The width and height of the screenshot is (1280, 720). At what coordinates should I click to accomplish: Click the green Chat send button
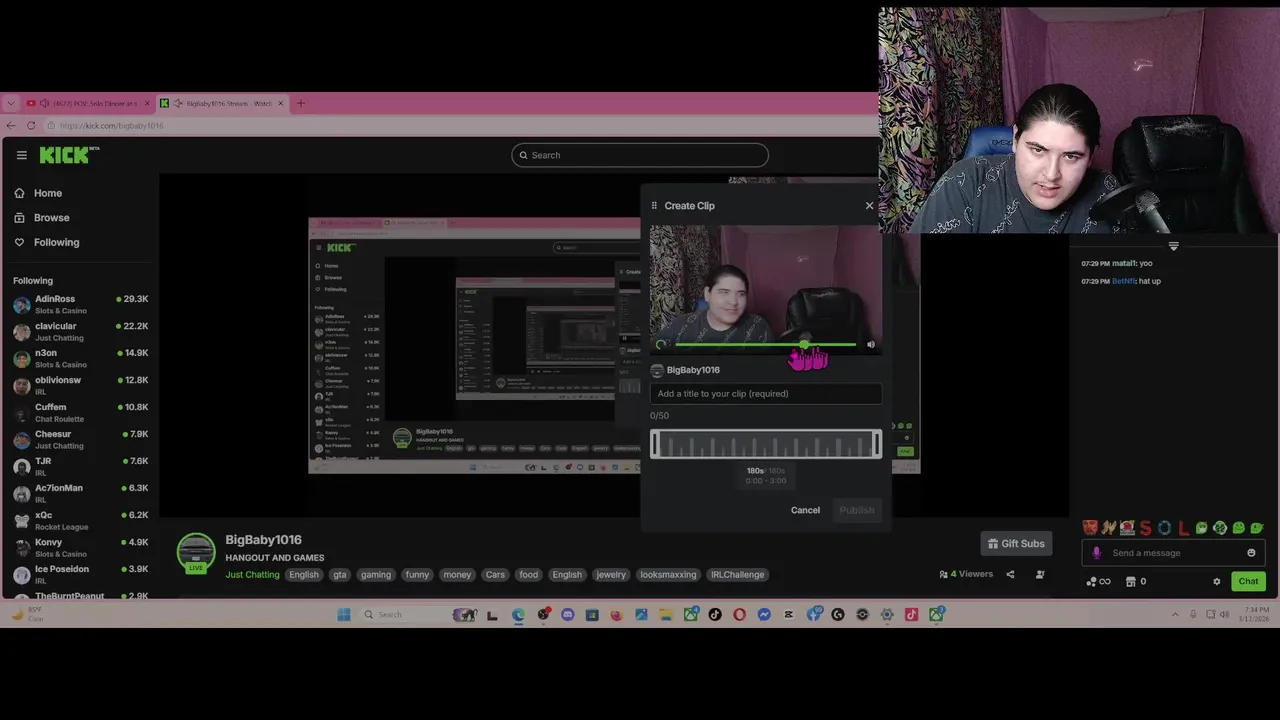pos(1248,581)
